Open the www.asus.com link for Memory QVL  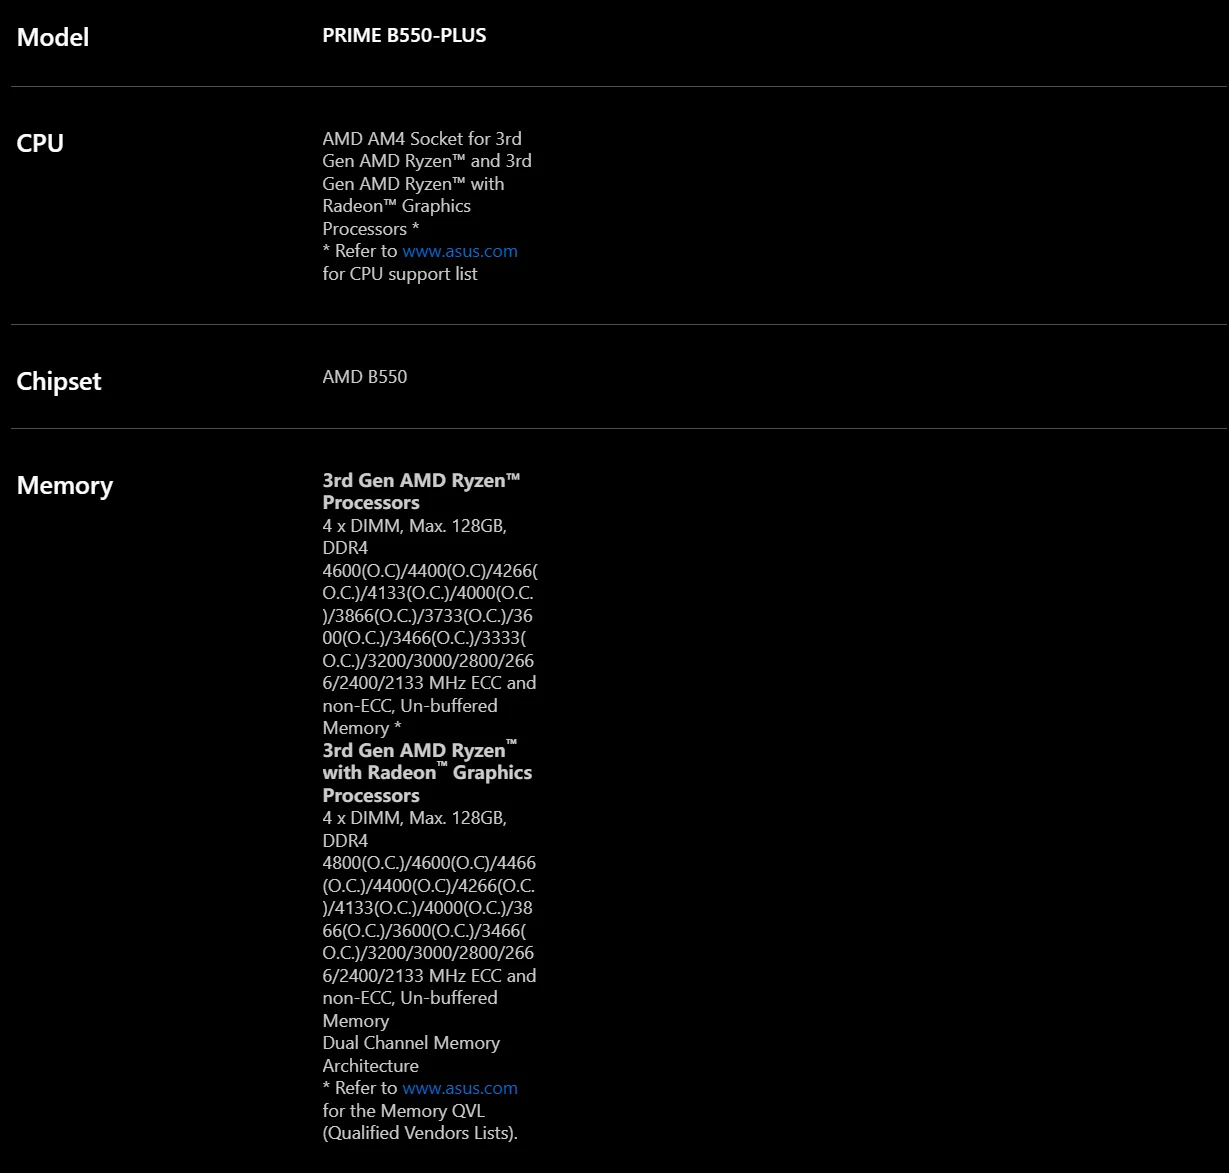[x=460, y=1088]
